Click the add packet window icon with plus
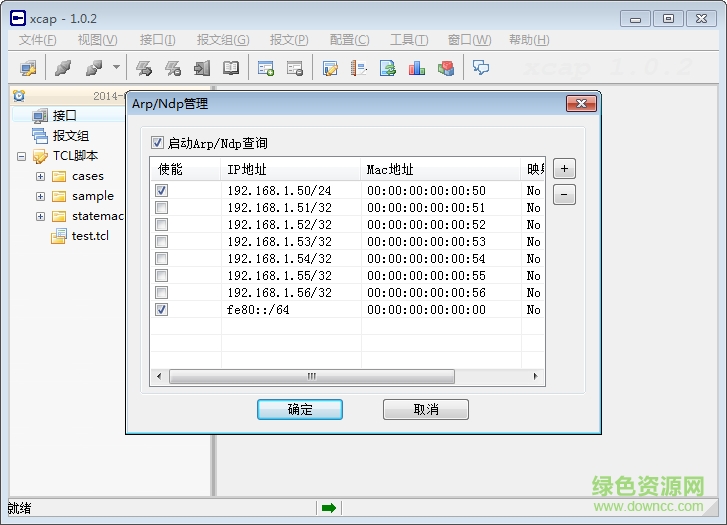727x525 pixels. 266,68
